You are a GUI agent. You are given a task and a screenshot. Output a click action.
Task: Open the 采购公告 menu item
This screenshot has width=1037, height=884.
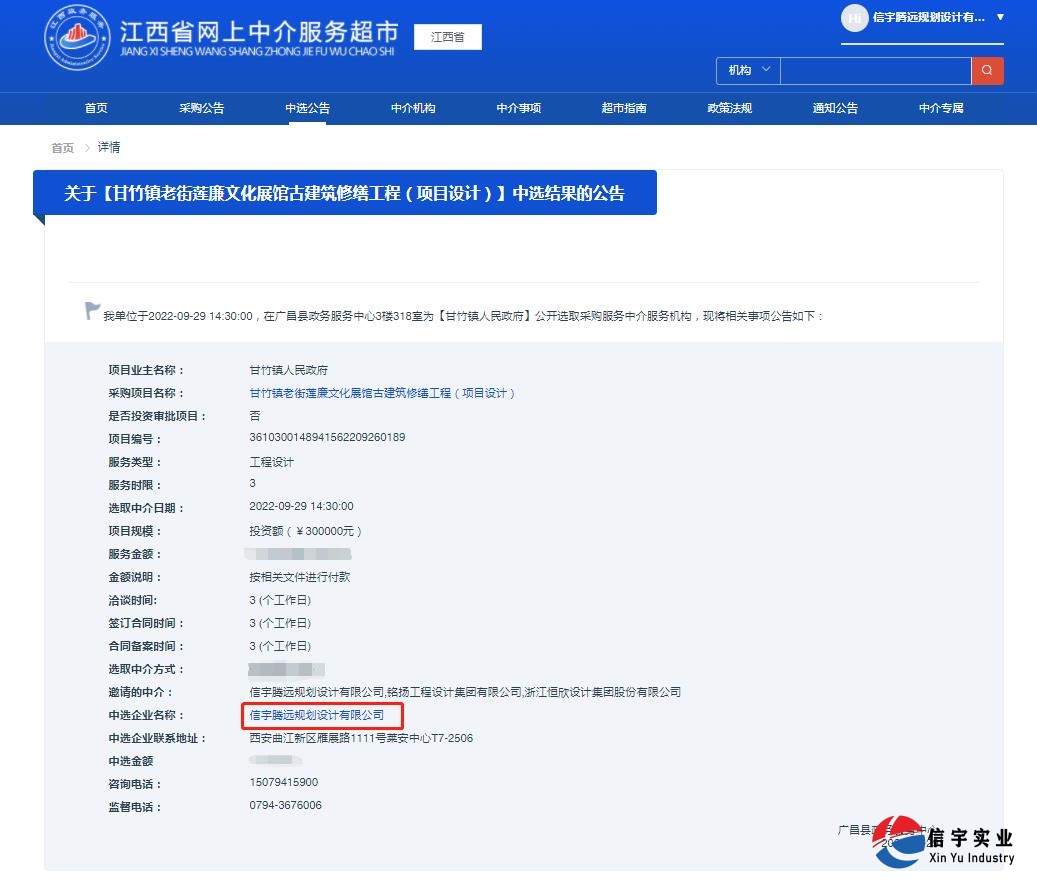(201, 108)
